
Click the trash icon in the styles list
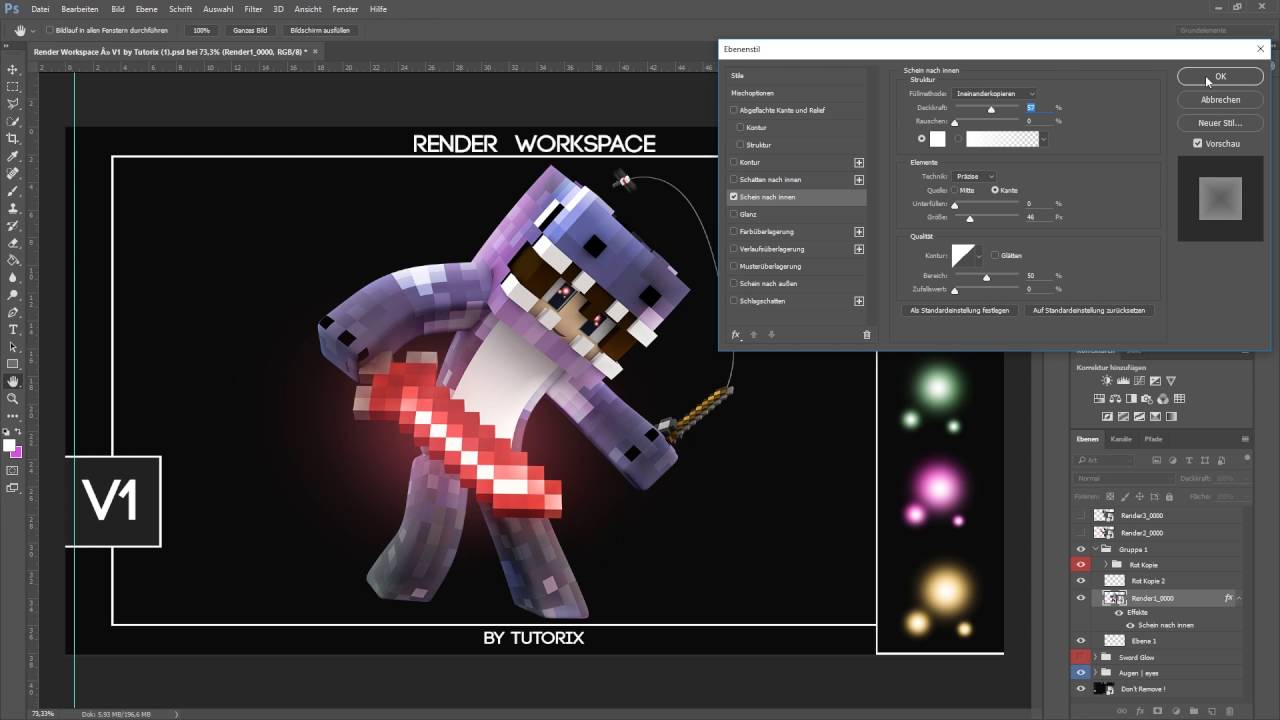click(867, 335)
